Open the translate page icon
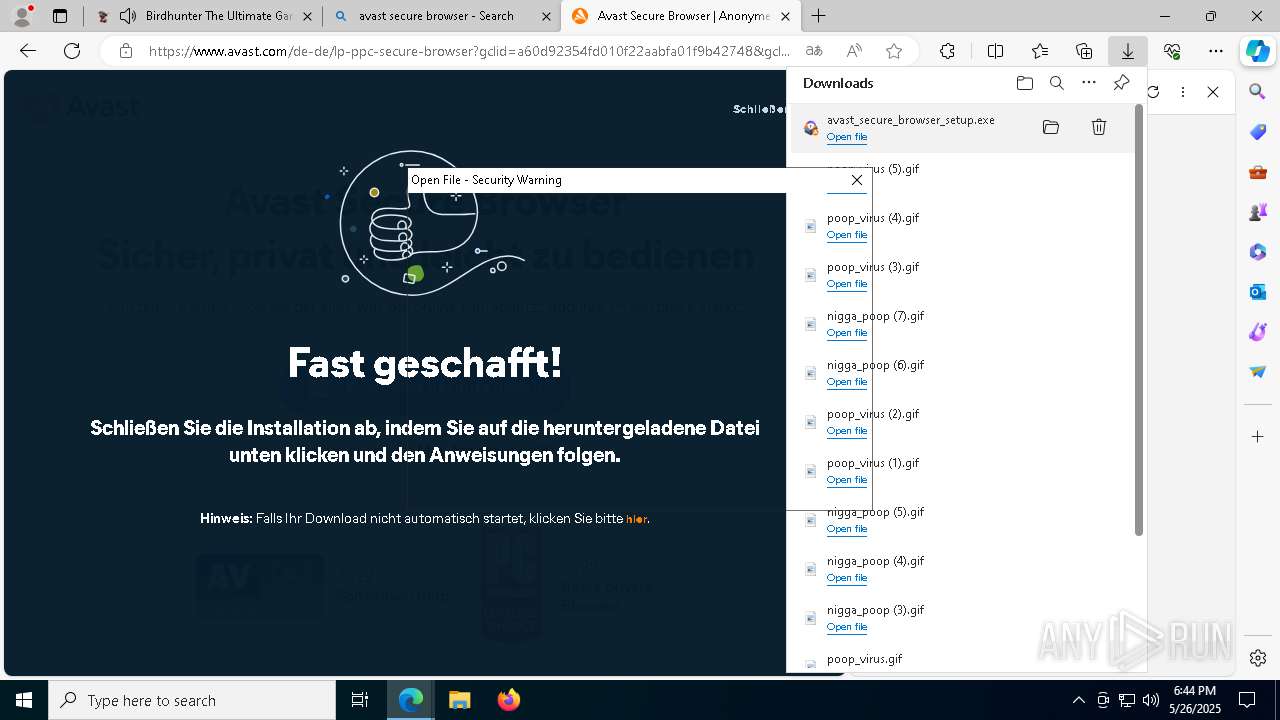 point(814,51)
